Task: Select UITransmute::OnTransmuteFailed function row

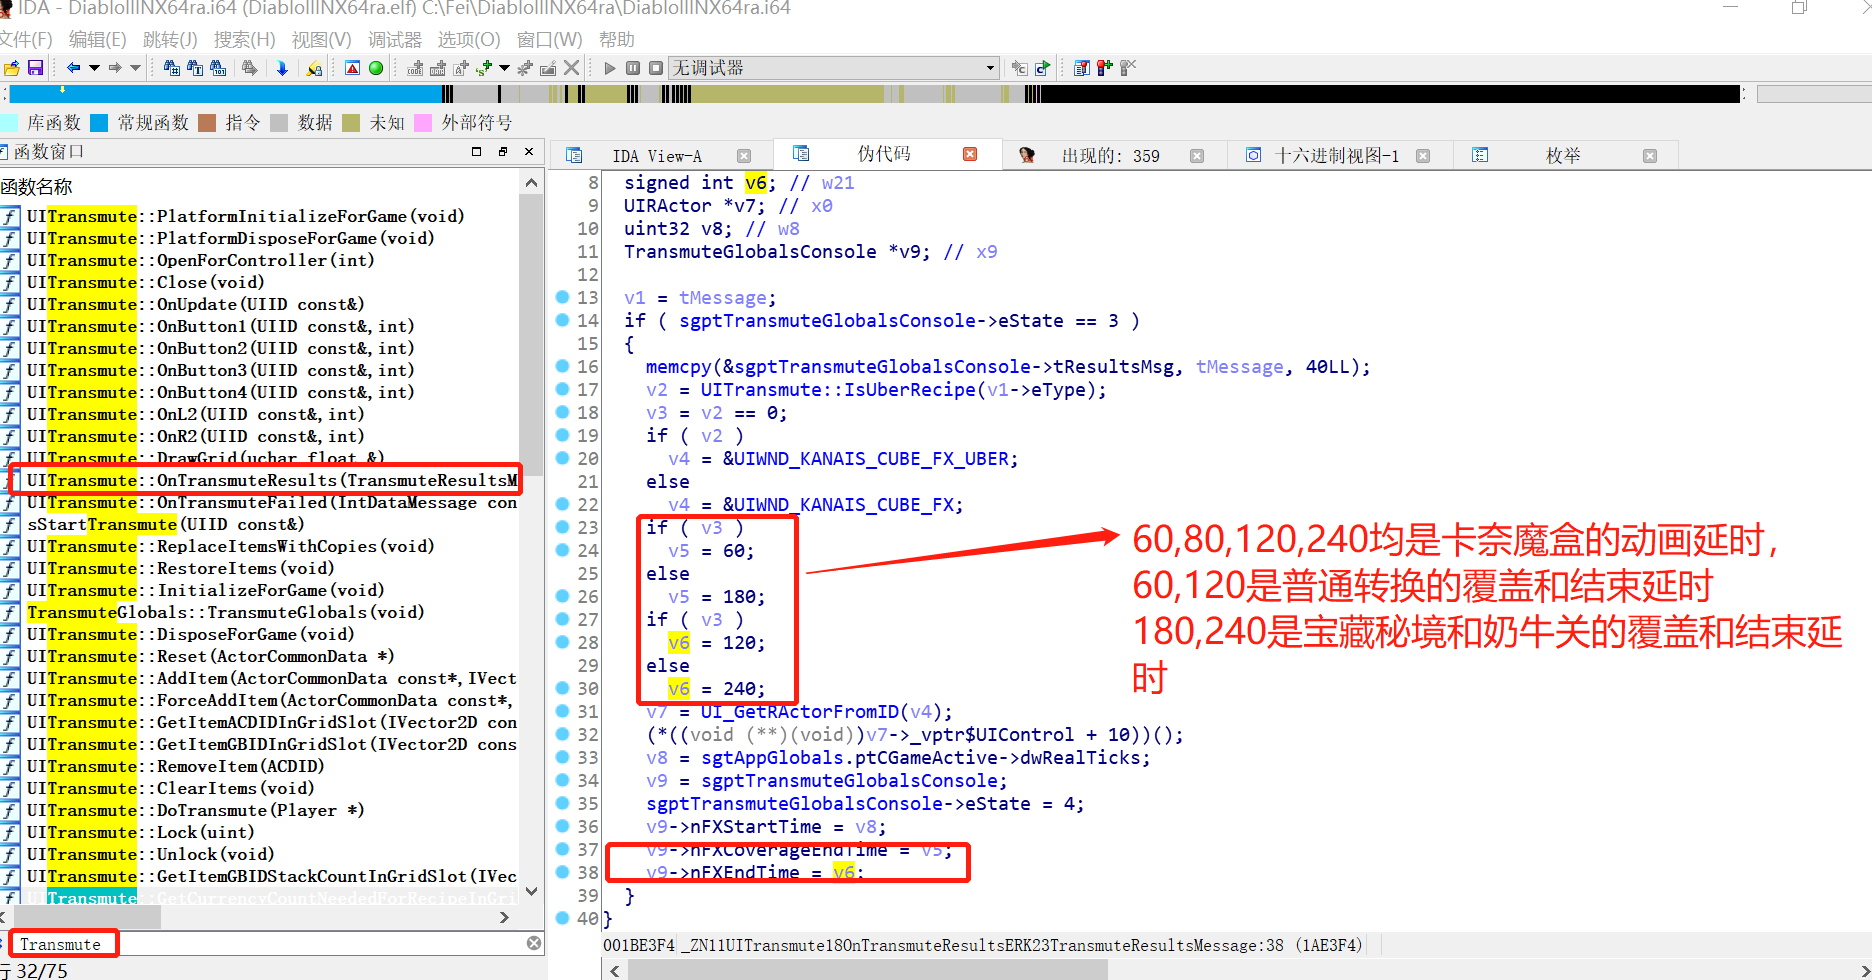Action: pyautogui.click(x=260, y=502)
